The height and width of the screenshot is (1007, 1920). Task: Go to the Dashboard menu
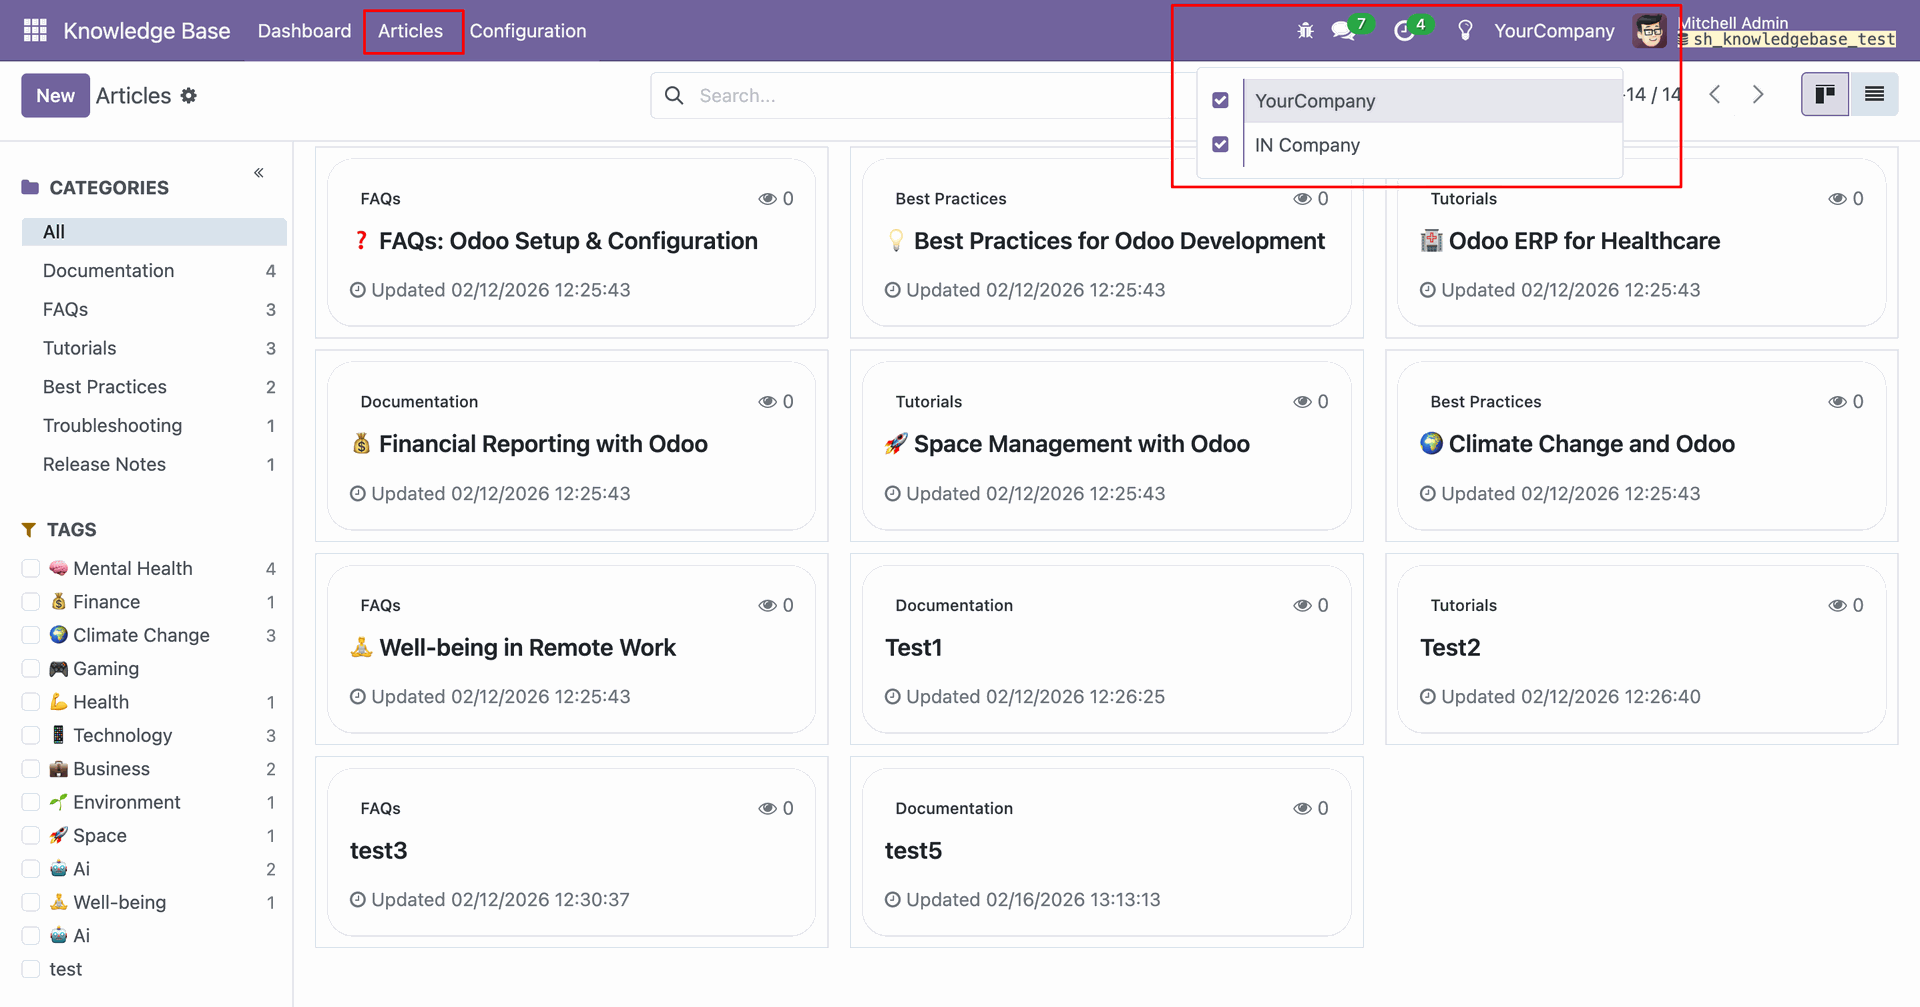click(304, 31)
